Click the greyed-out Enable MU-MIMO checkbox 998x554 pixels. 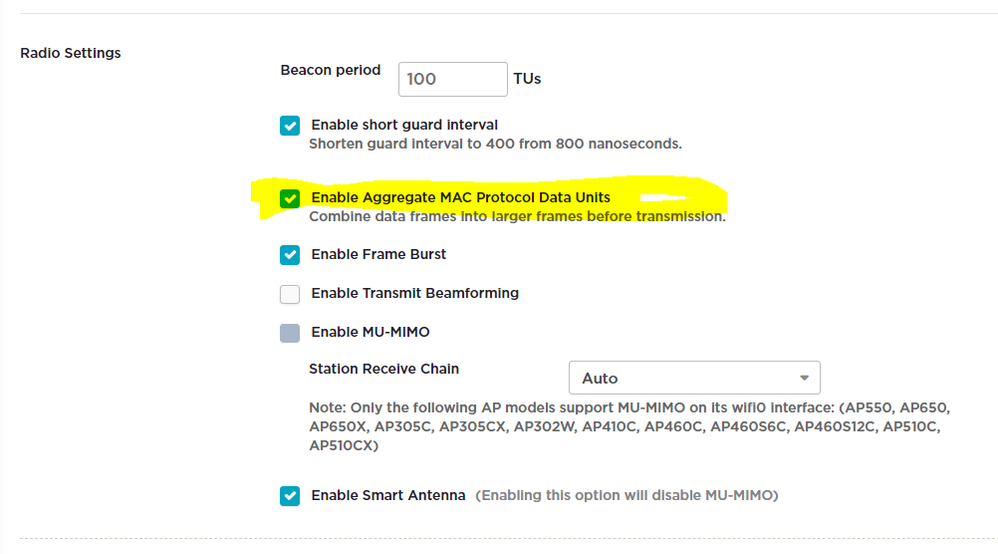290,333
